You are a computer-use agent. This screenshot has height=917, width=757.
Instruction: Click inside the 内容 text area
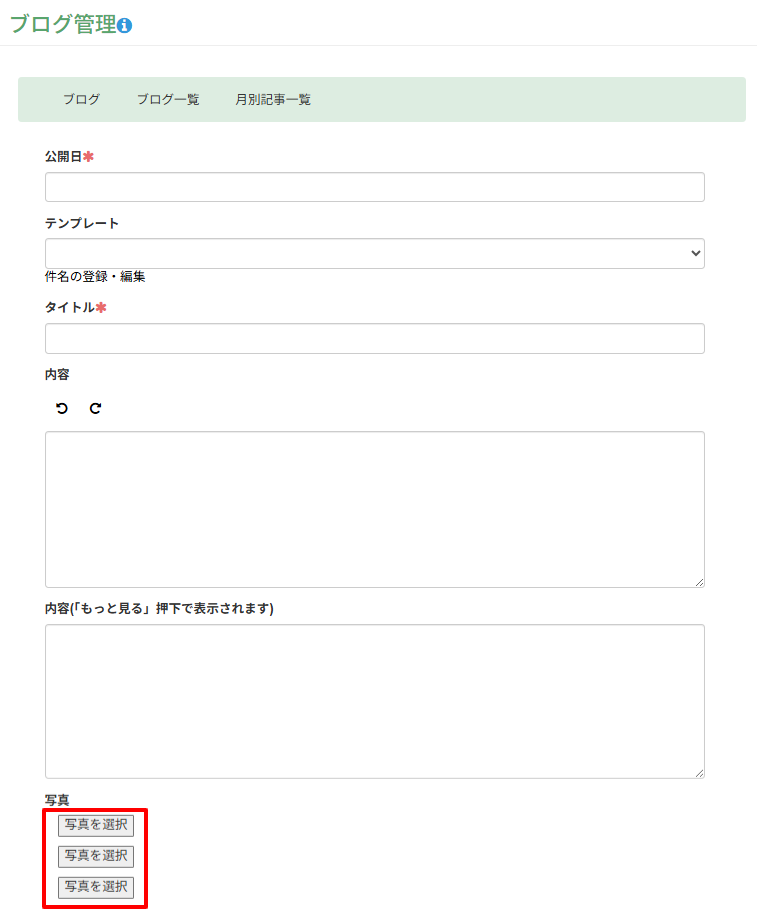(x=374, y=509)
